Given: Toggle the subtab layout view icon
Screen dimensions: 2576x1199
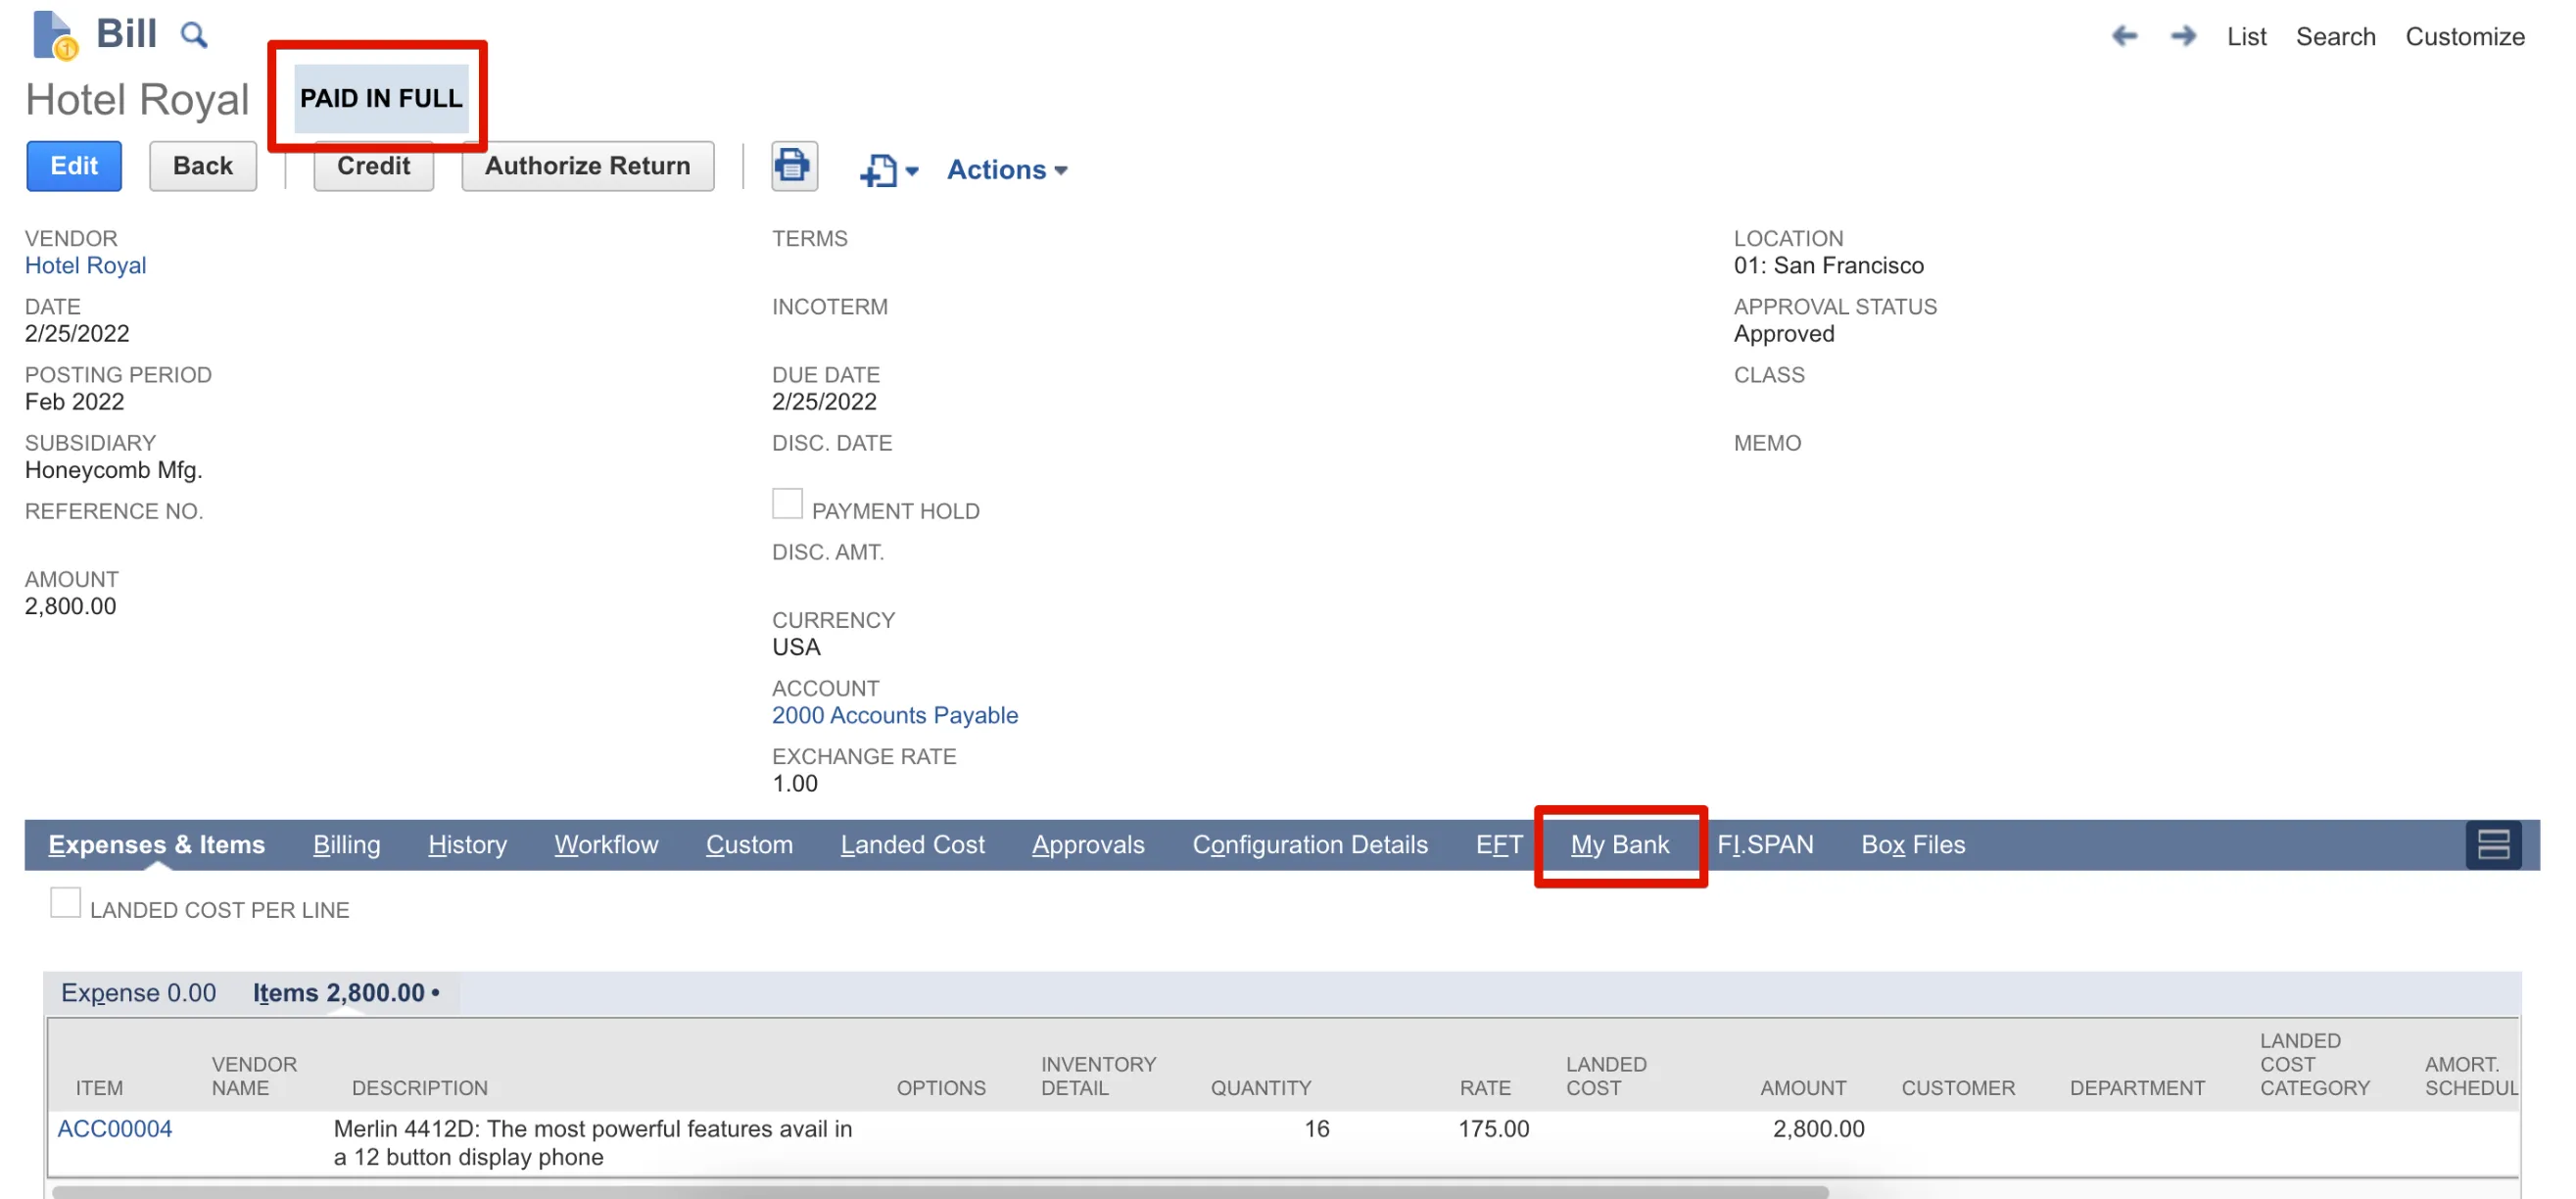Looking at the screenshot, I should [x=2492, y=845].
